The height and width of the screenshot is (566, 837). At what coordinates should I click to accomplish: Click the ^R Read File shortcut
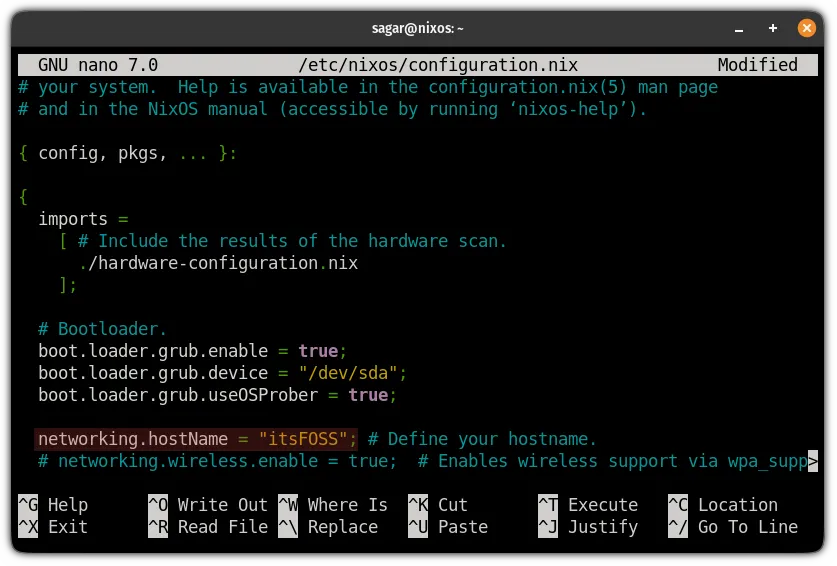click(208, 527)
